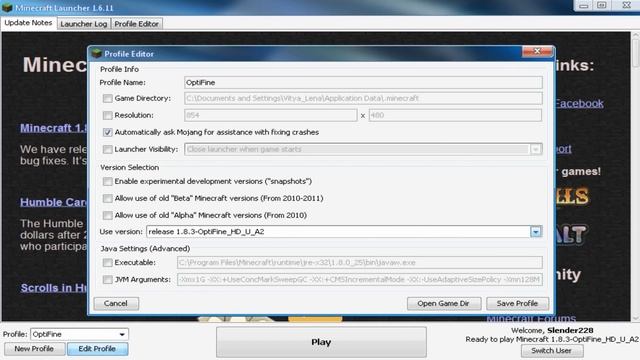Uncheck automatically ask Mojang for assistance
This screenshot has height=360, width=640.
click(x=107, y=132)
